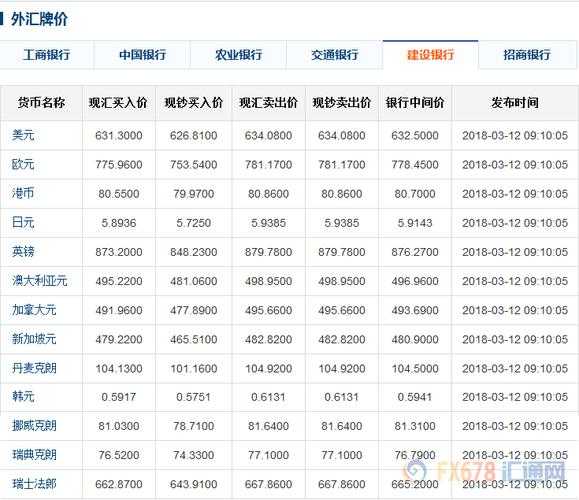This screenshot has height=500, width=579.
Task: Select the 瑞士法郎 现钞买入价 value 643.9100
Action: pos(193,484)
